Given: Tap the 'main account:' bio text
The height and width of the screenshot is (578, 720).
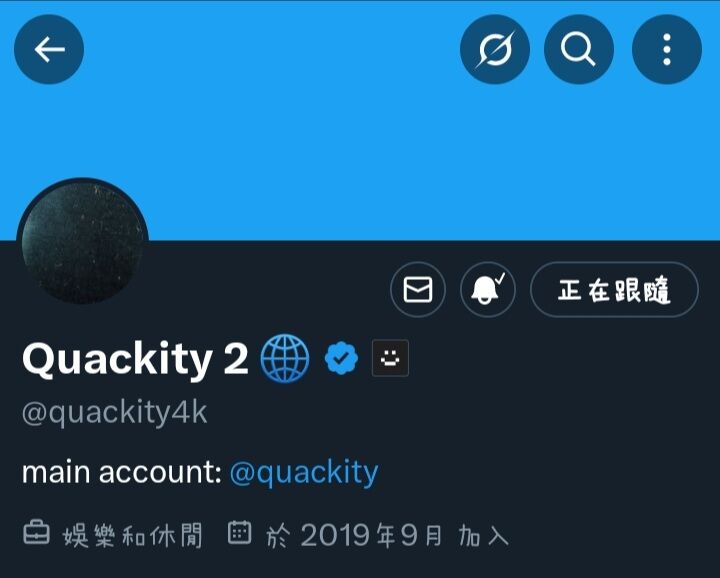Looking at the screenshot, I should (122, 472).
